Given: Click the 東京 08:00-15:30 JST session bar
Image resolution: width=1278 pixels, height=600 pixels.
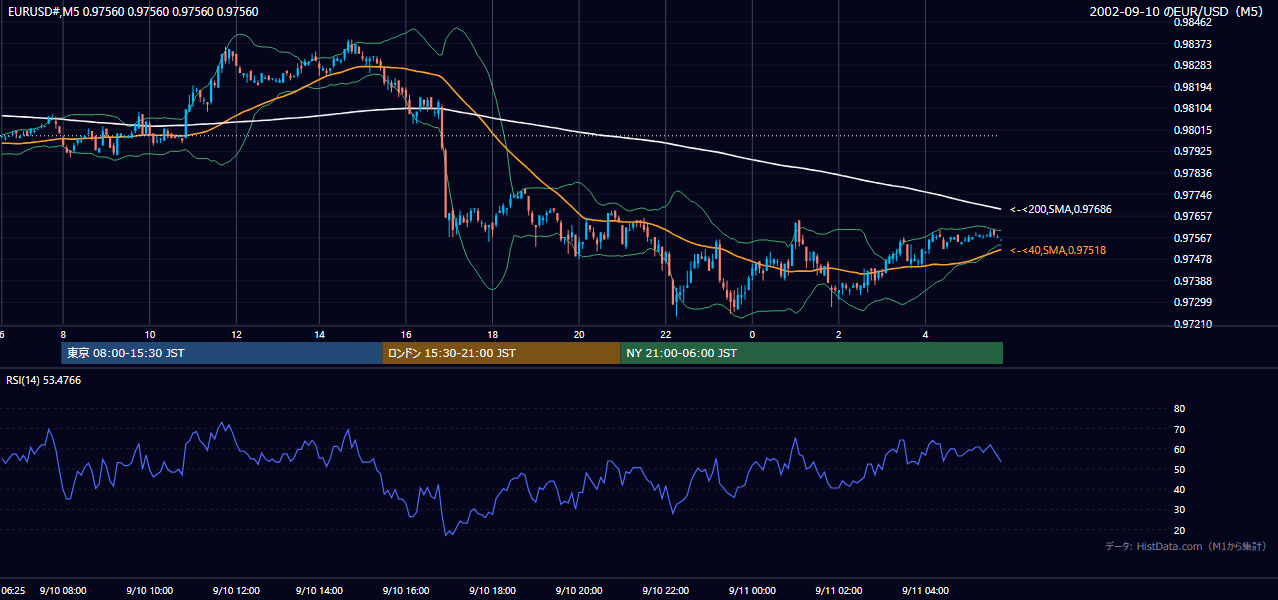Looking at the screenshot, I should click(x=222, y=353).
